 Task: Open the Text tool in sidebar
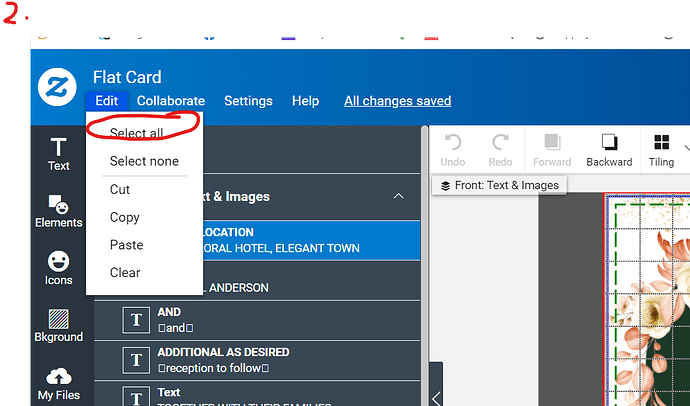click(x=59, y=154)
